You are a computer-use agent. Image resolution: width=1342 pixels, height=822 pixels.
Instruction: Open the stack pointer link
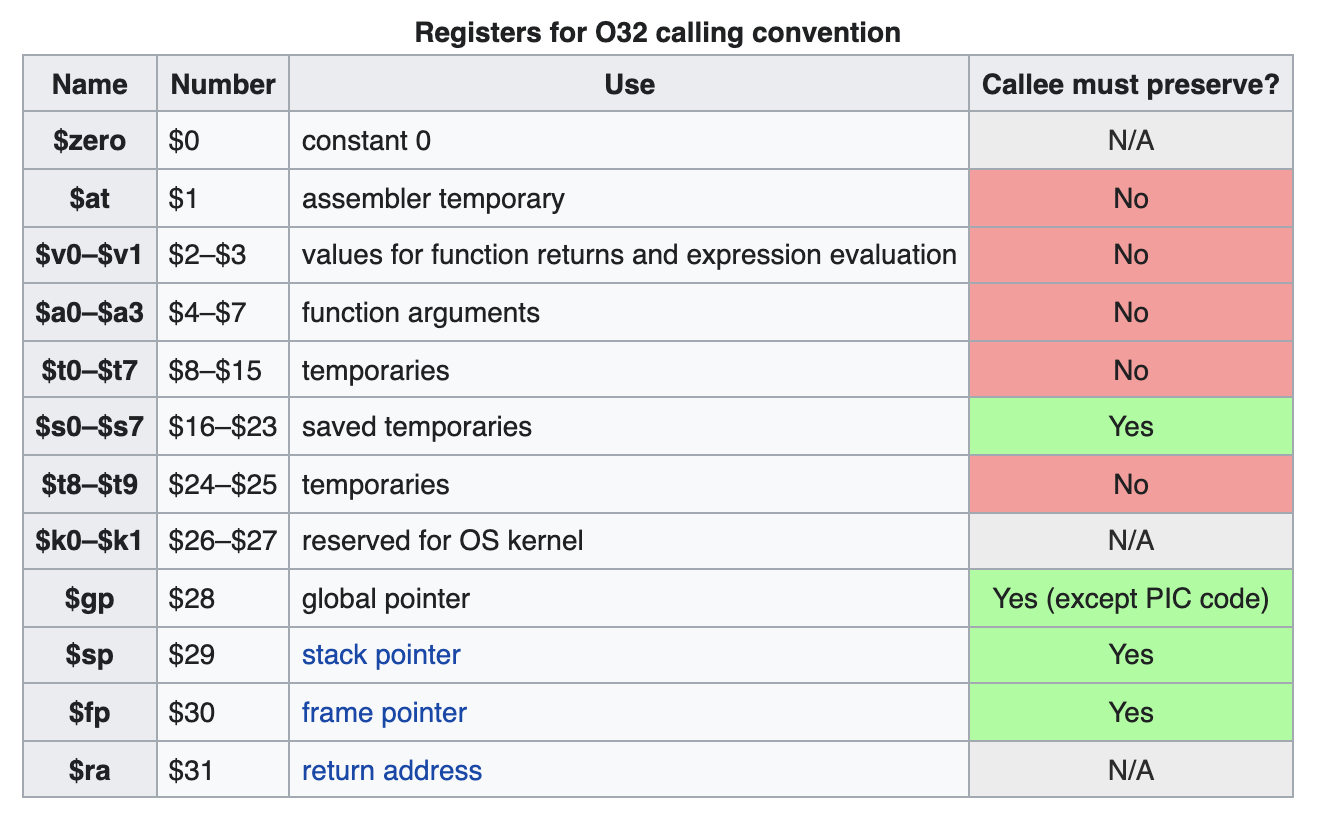click(381, 655)
